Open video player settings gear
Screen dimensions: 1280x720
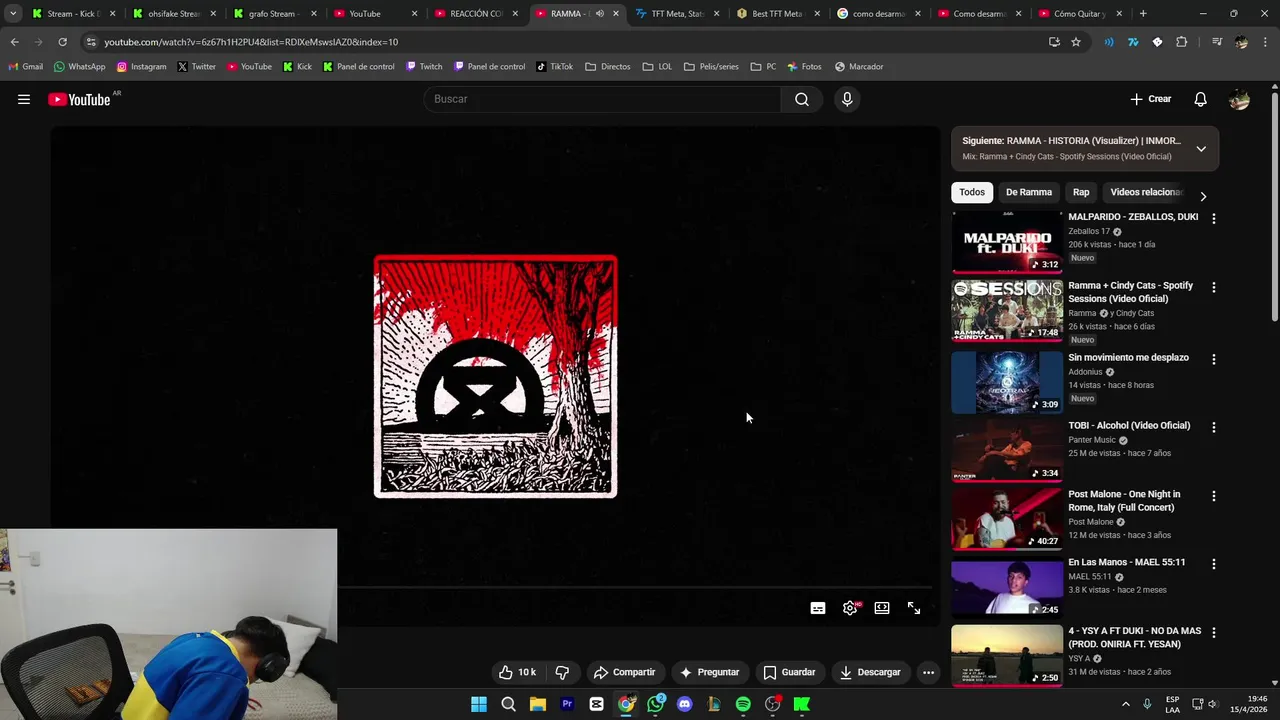tap(850, 608)
